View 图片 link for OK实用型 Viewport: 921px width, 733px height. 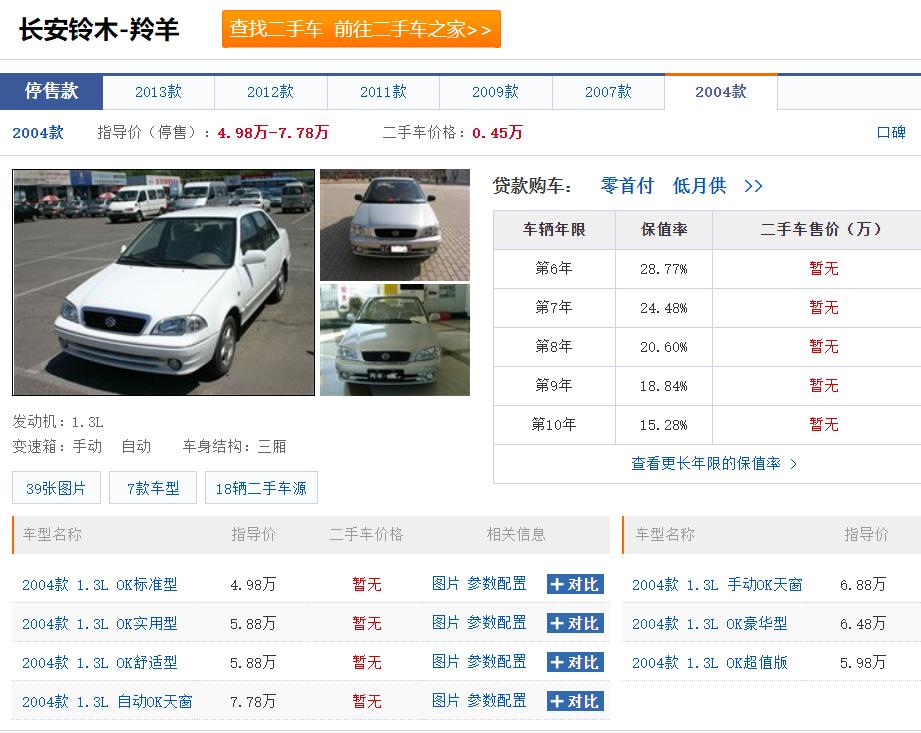[446, 622]
